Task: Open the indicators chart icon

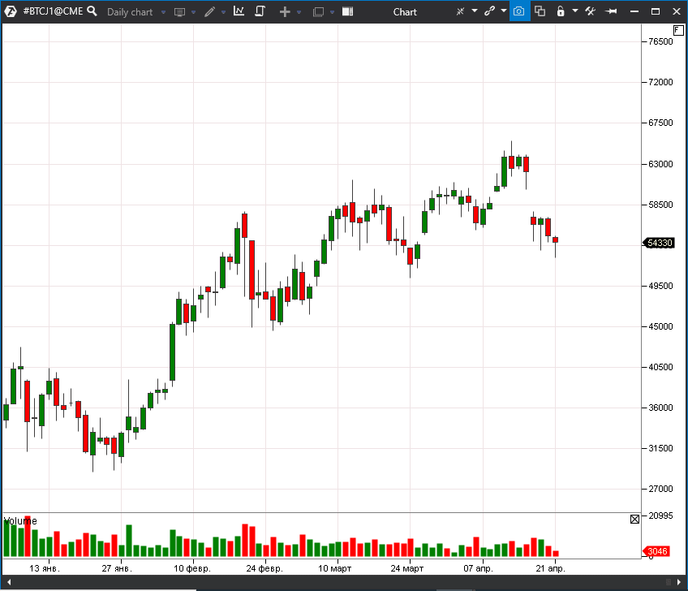Action: (239, 12)
